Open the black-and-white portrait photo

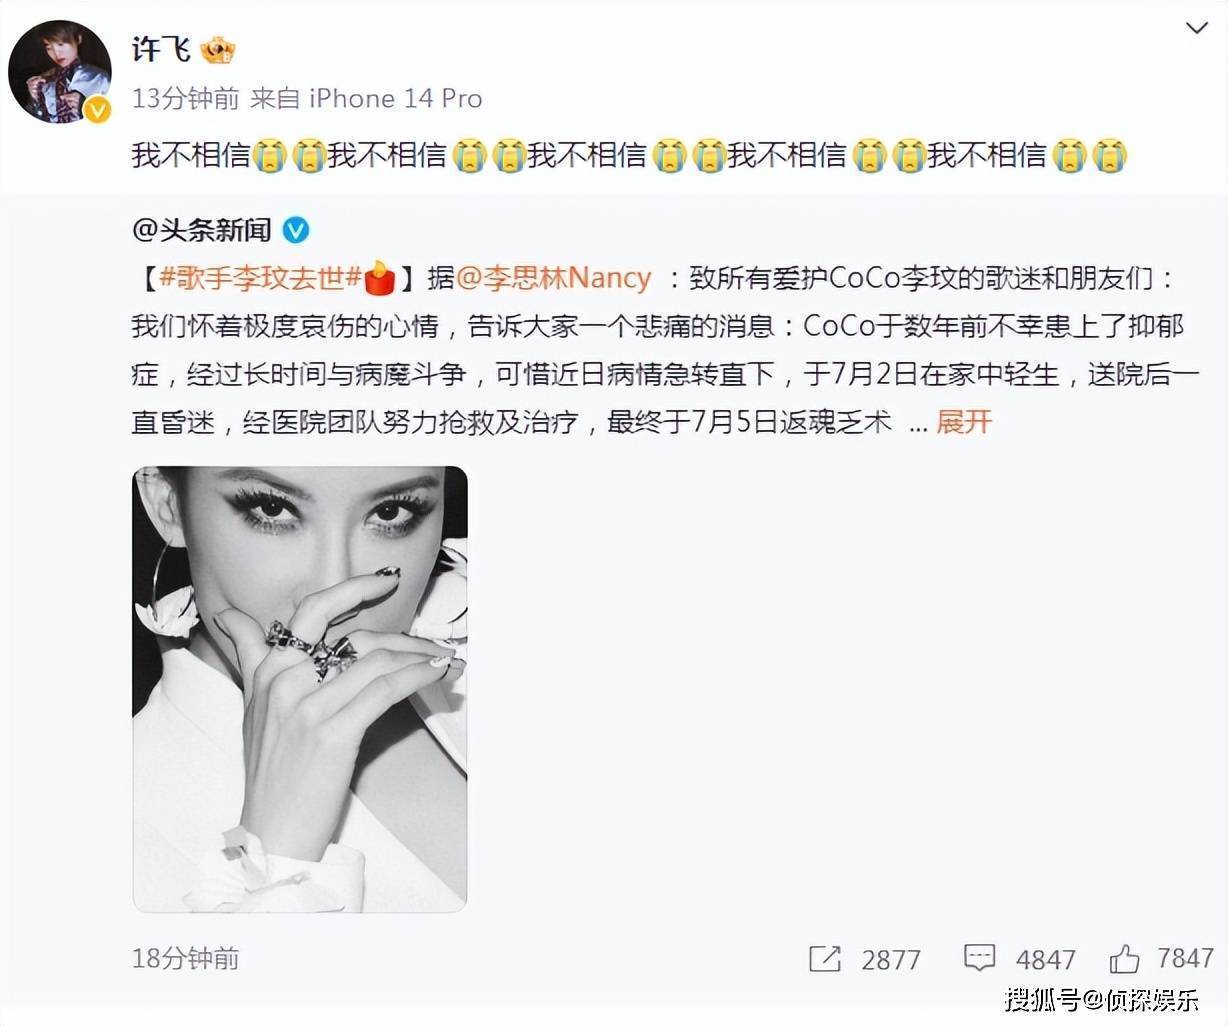pos(300,689)
